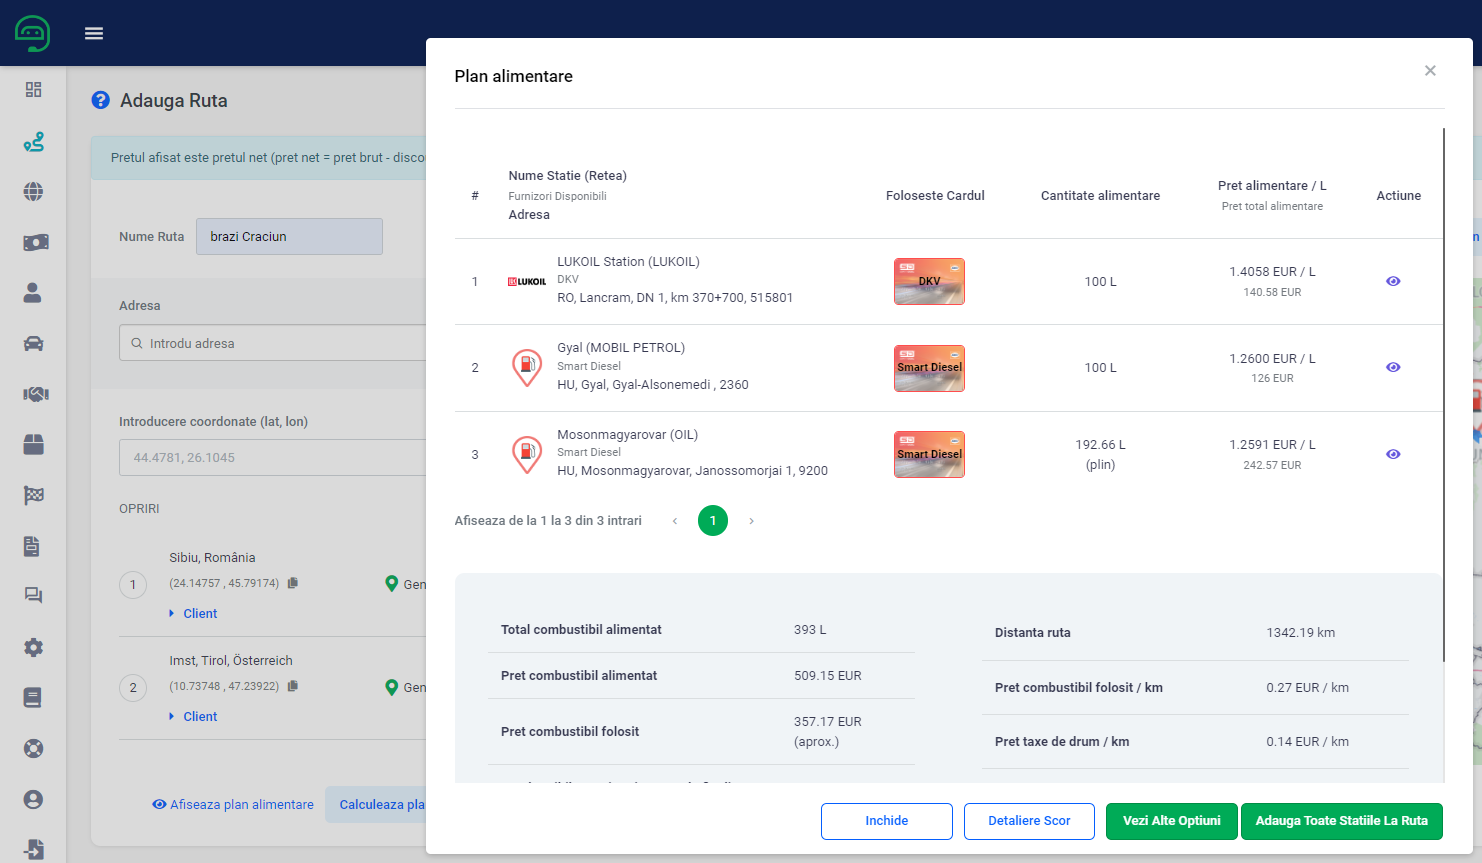Image resolution: width=1482 pixels, height=863 pixels.
Task: Toggle the eye icon for Gyal station
Action: [1393, 367]
